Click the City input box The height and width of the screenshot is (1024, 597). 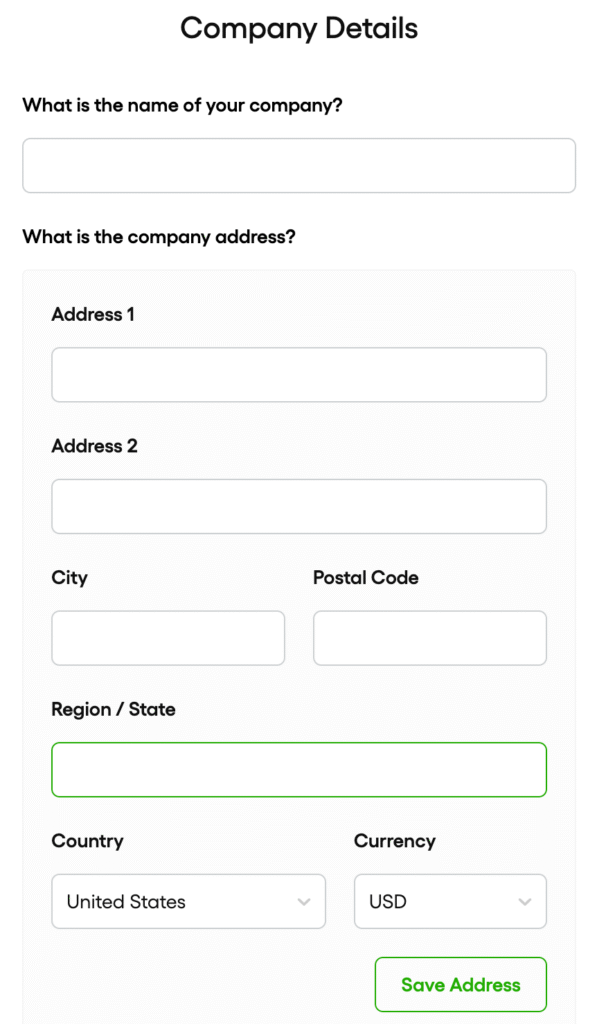tap(167, 638)
